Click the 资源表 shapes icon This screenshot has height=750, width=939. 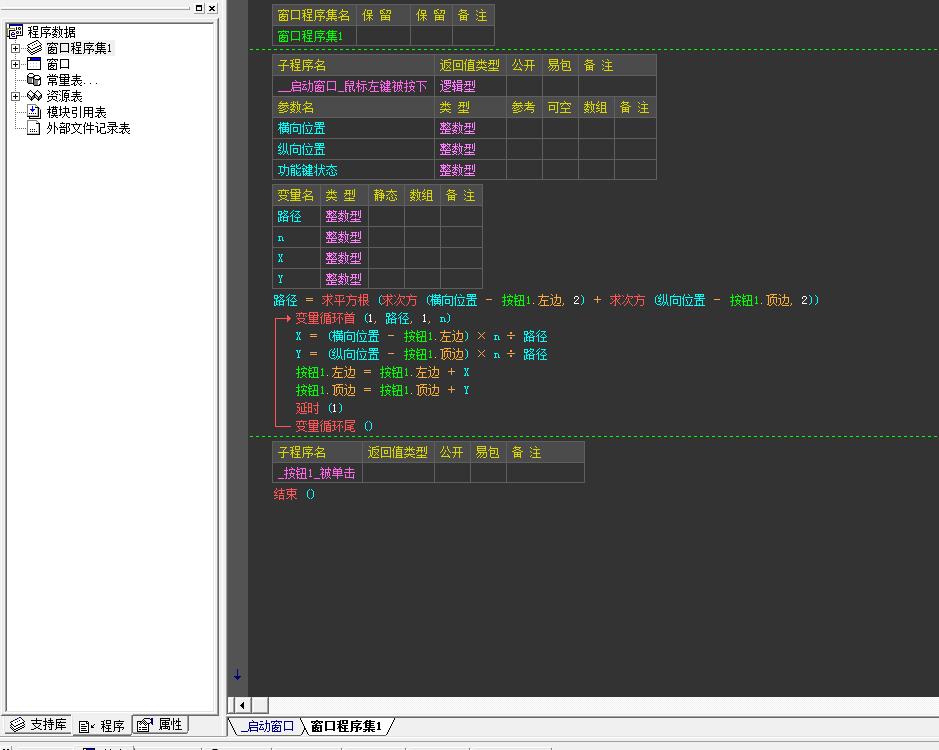[x=35, y=96]
